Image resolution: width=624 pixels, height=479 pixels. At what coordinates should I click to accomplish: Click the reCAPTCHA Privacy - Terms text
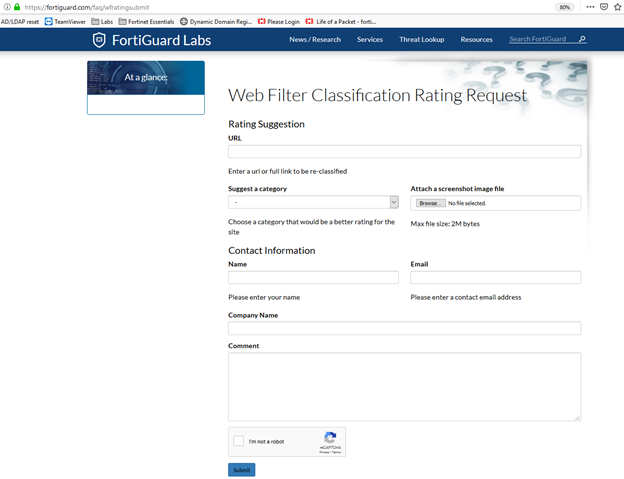(330, 452)
